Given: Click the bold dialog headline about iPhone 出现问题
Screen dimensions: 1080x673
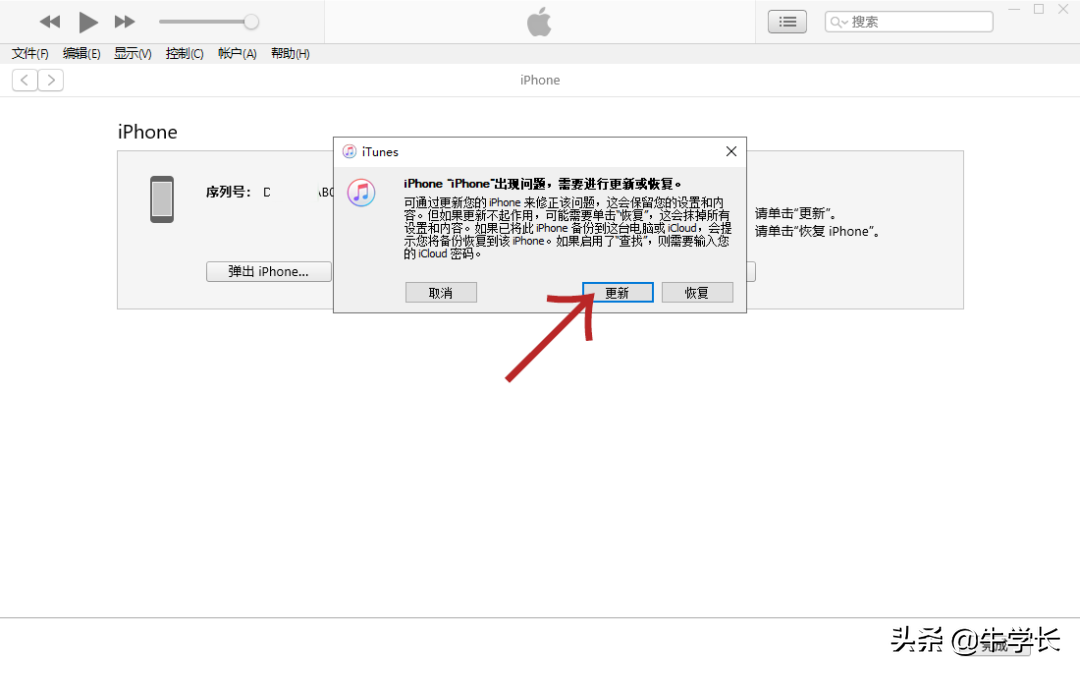Looking at the screenshot, I should 543,184.
